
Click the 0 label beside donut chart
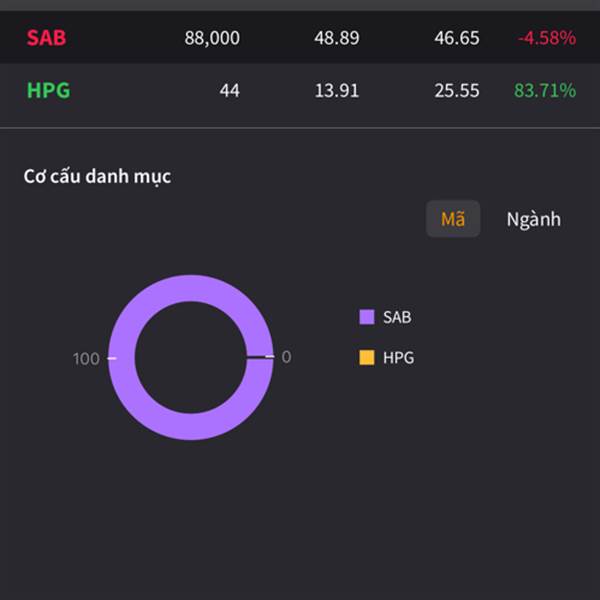pos(286,357)
